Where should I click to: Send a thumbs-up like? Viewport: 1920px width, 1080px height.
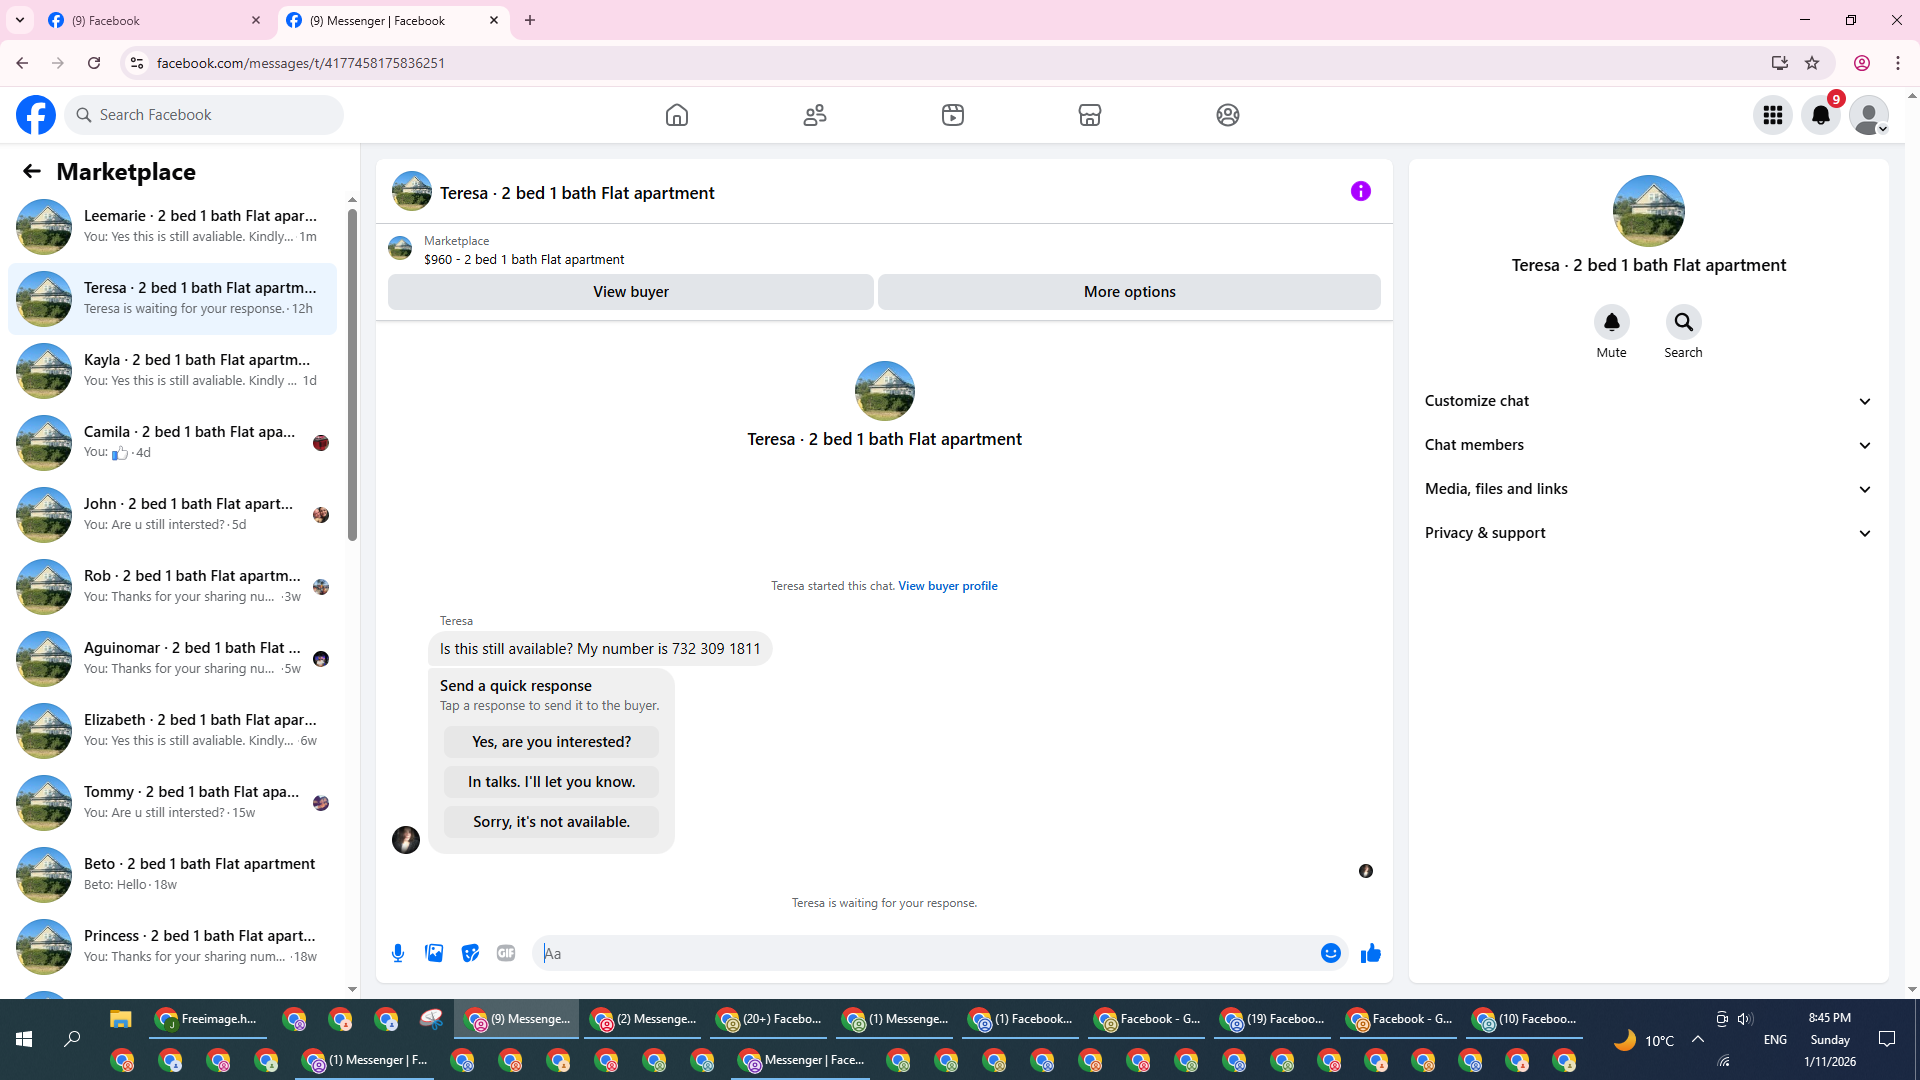click(1371, 953)
